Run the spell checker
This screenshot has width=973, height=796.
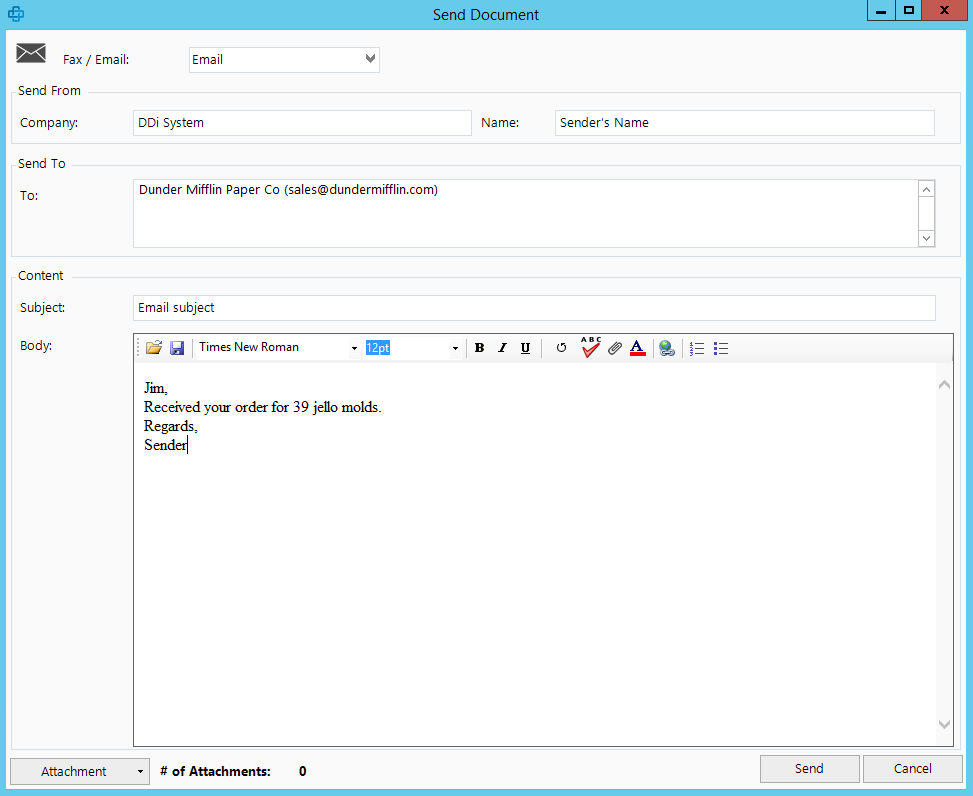click(590, 347)
